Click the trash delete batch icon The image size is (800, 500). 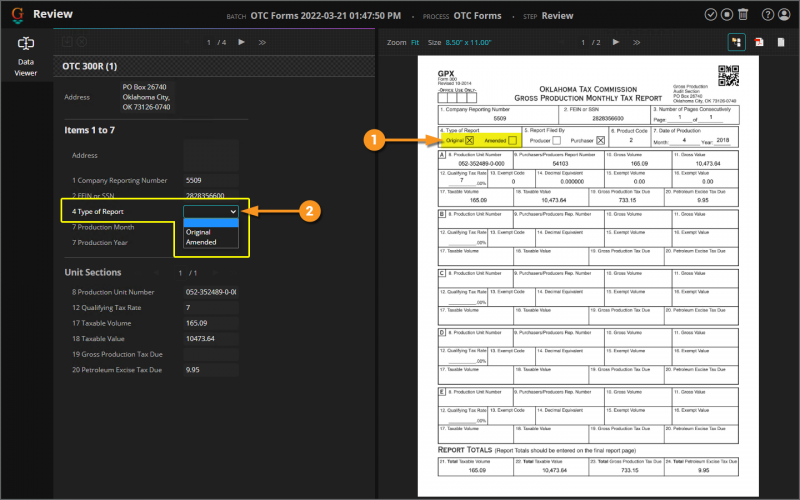(742, 15)
